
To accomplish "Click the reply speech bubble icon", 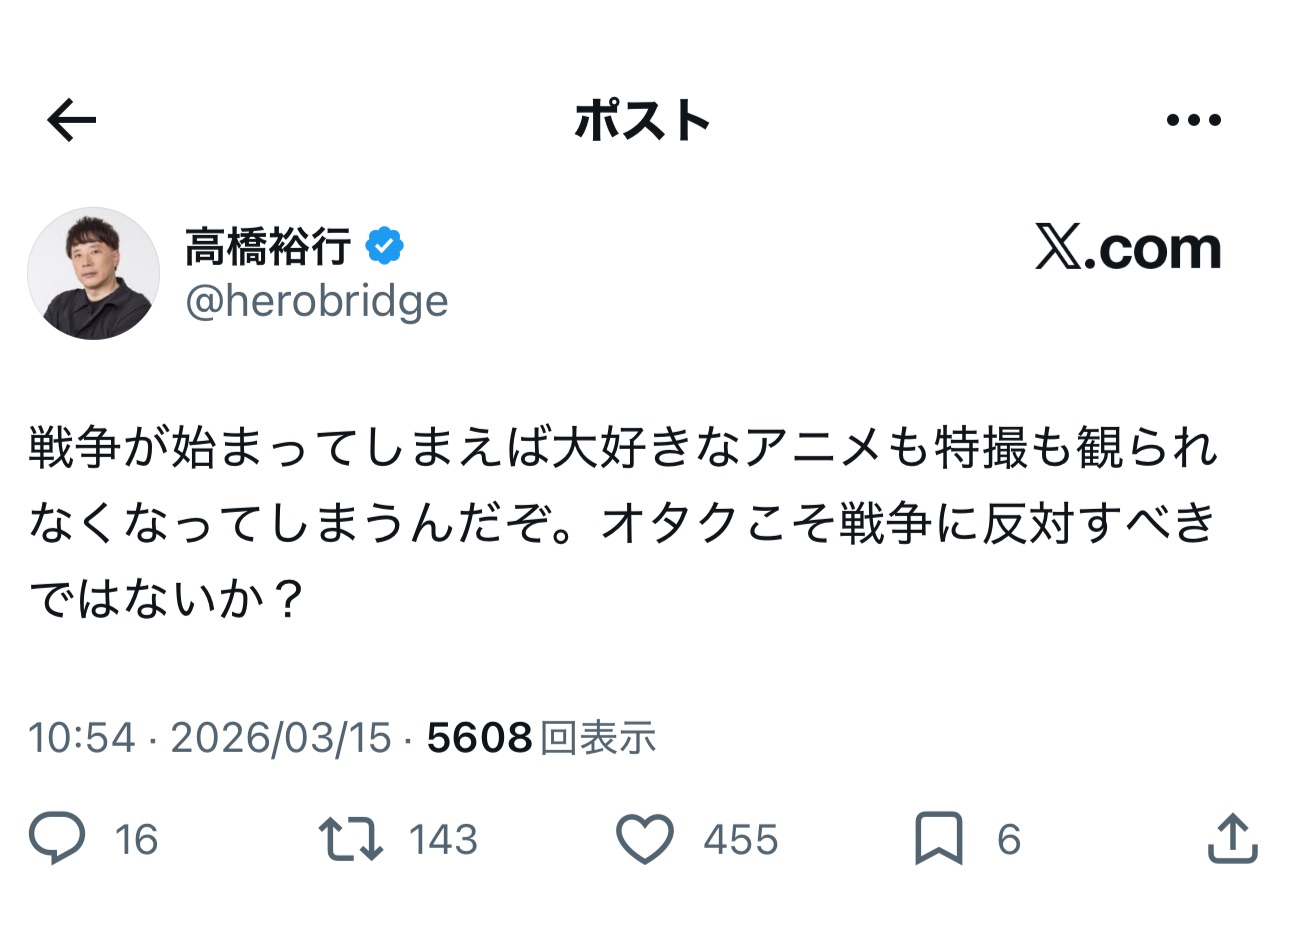I will pos(57,838).
